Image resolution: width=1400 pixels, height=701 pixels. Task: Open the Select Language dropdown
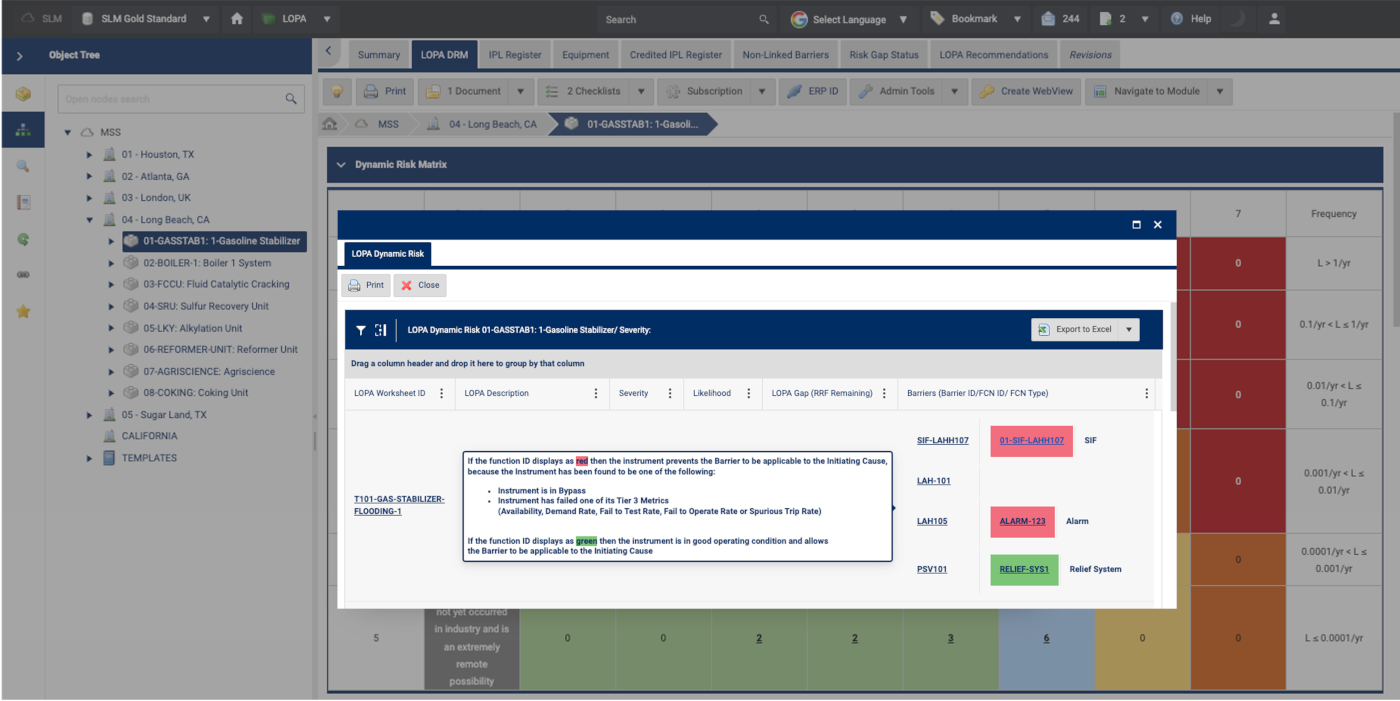pos(849,19)
